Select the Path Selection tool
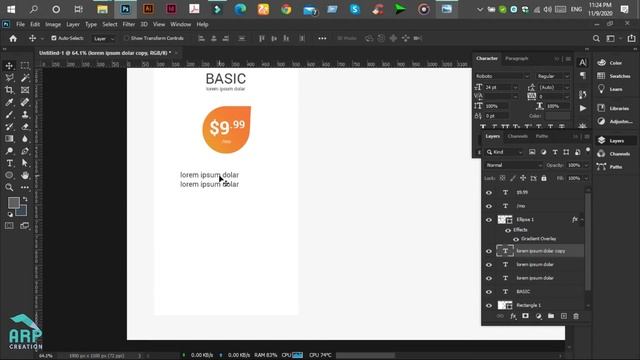The image size is (640, 360). [25, 163]
